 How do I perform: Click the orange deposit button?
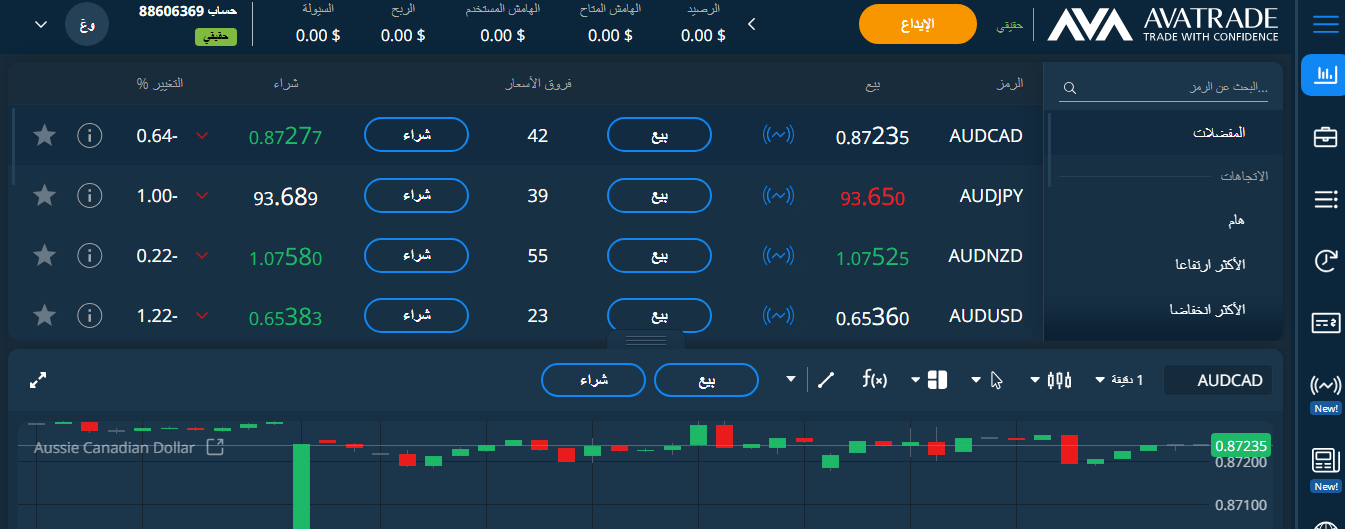point(917,24)
